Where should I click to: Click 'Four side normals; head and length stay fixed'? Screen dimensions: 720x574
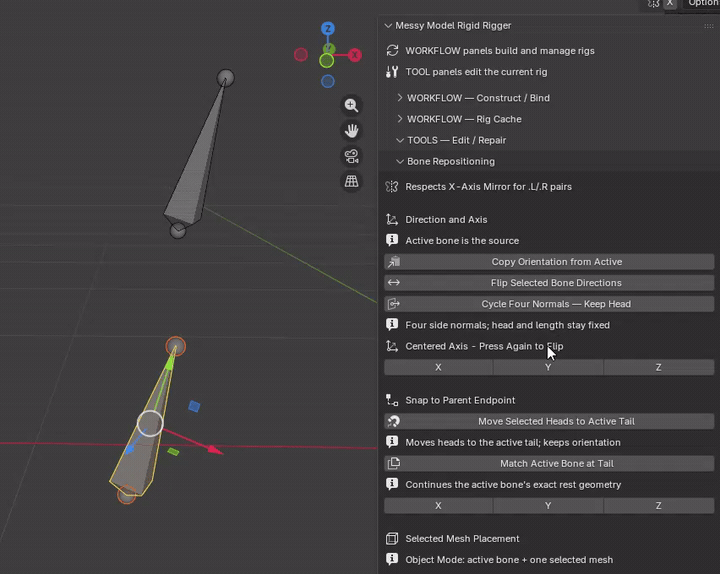pyautogui.click(x=507, y=325)
